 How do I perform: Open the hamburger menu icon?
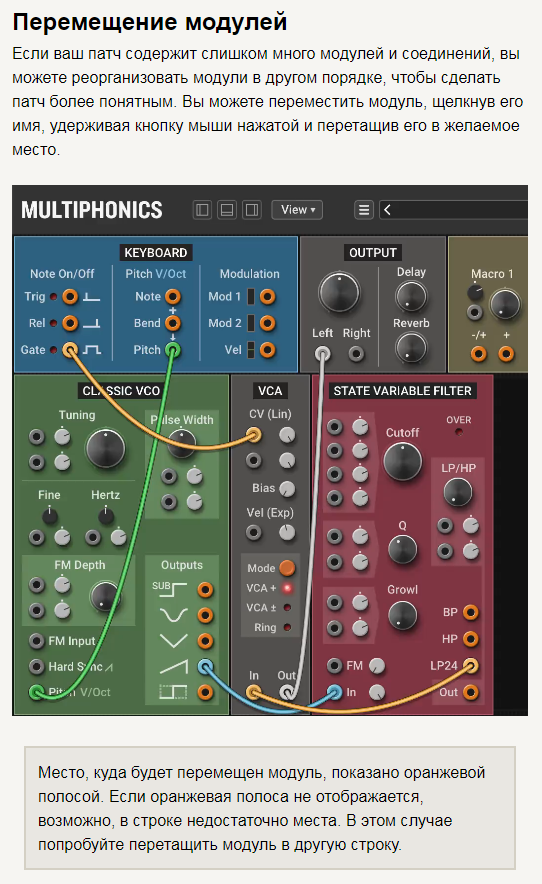[x=364, y=210]
